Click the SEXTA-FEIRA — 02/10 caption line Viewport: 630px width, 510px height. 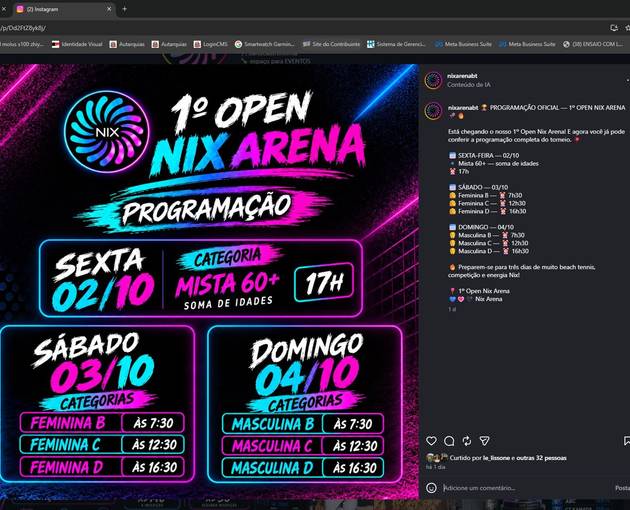click(x=484, y=155)
